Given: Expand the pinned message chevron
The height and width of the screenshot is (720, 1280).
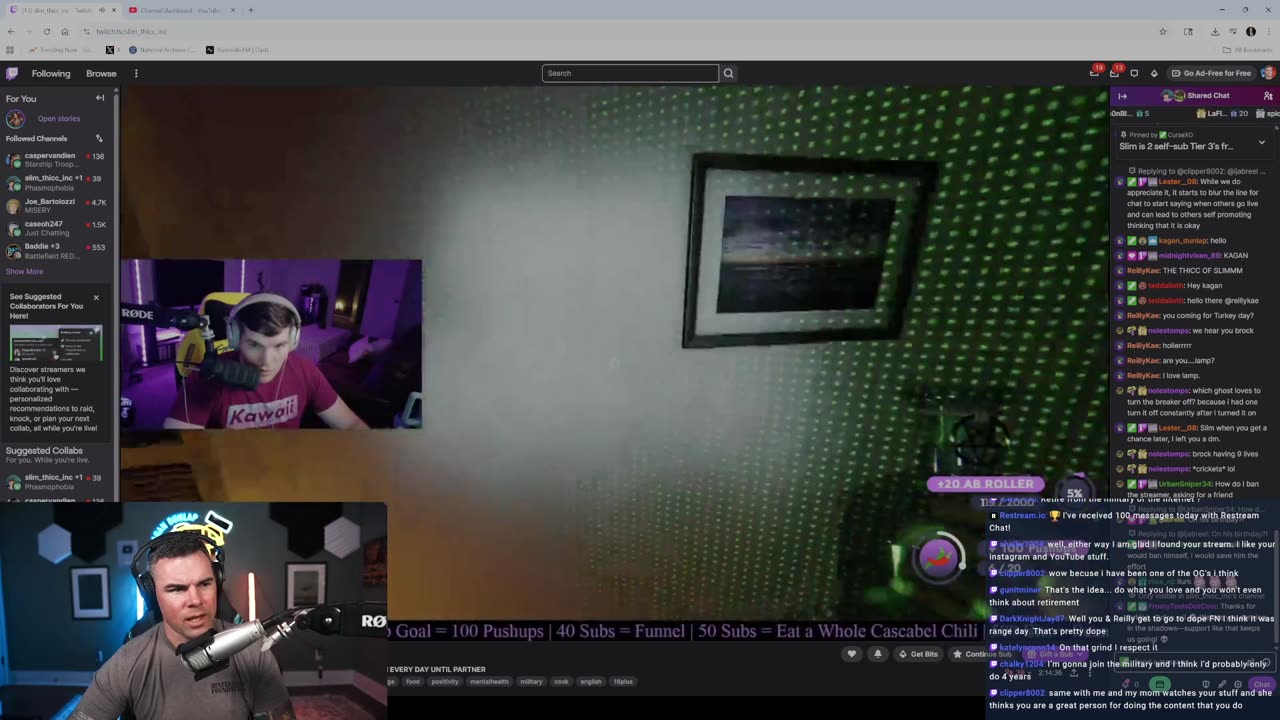Looking at the screenshot, I should [x=1261, y=143].
